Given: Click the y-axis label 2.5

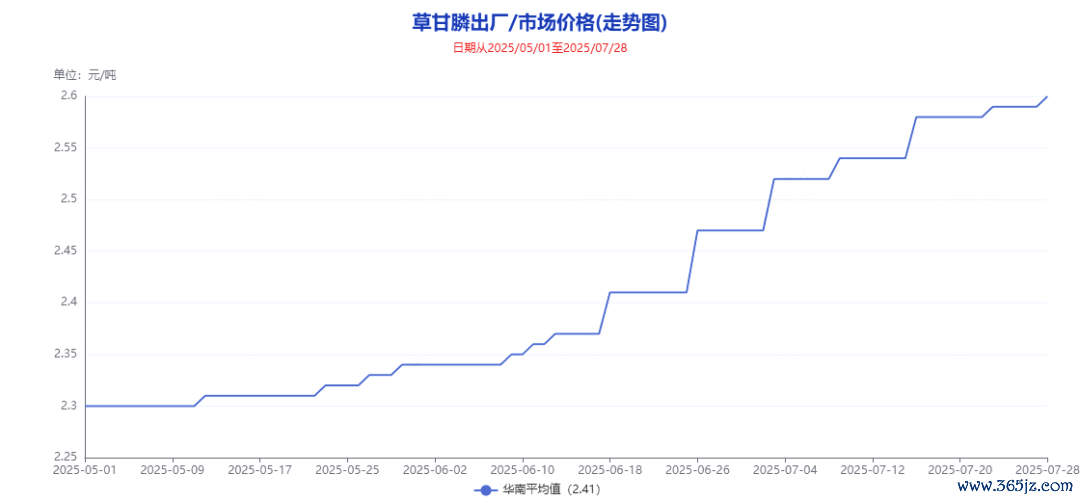Looking at the screenshot, I should click(x=68, y=199).
